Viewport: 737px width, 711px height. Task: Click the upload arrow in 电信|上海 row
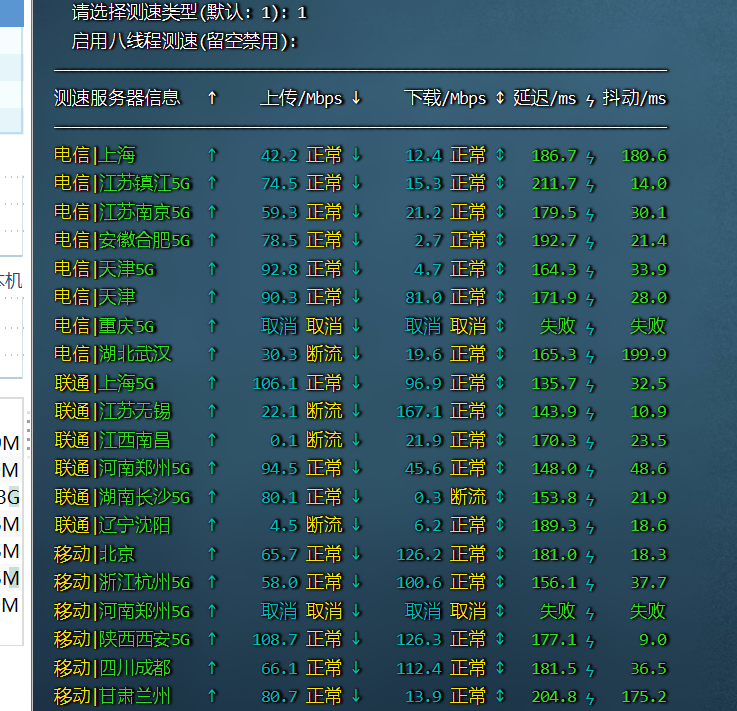211,155
